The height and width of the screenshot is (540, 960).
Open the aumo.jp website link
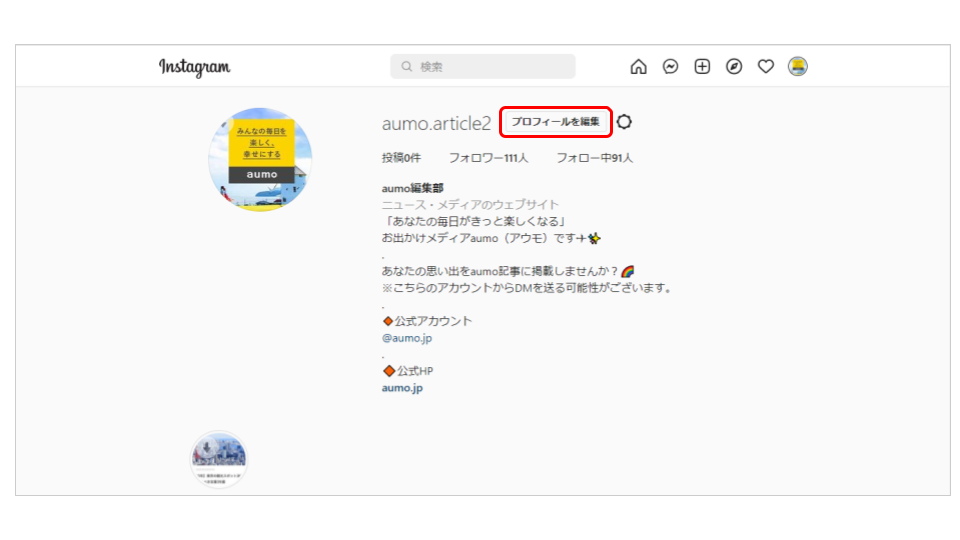pos(402,388)
